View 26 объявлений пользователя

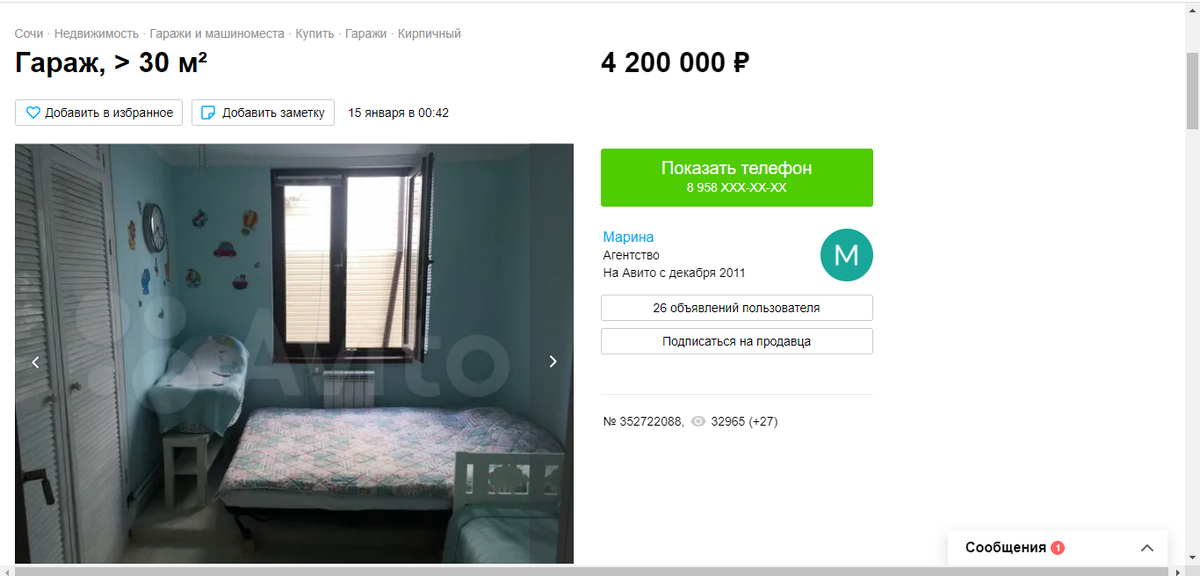(x=737, y=308)
